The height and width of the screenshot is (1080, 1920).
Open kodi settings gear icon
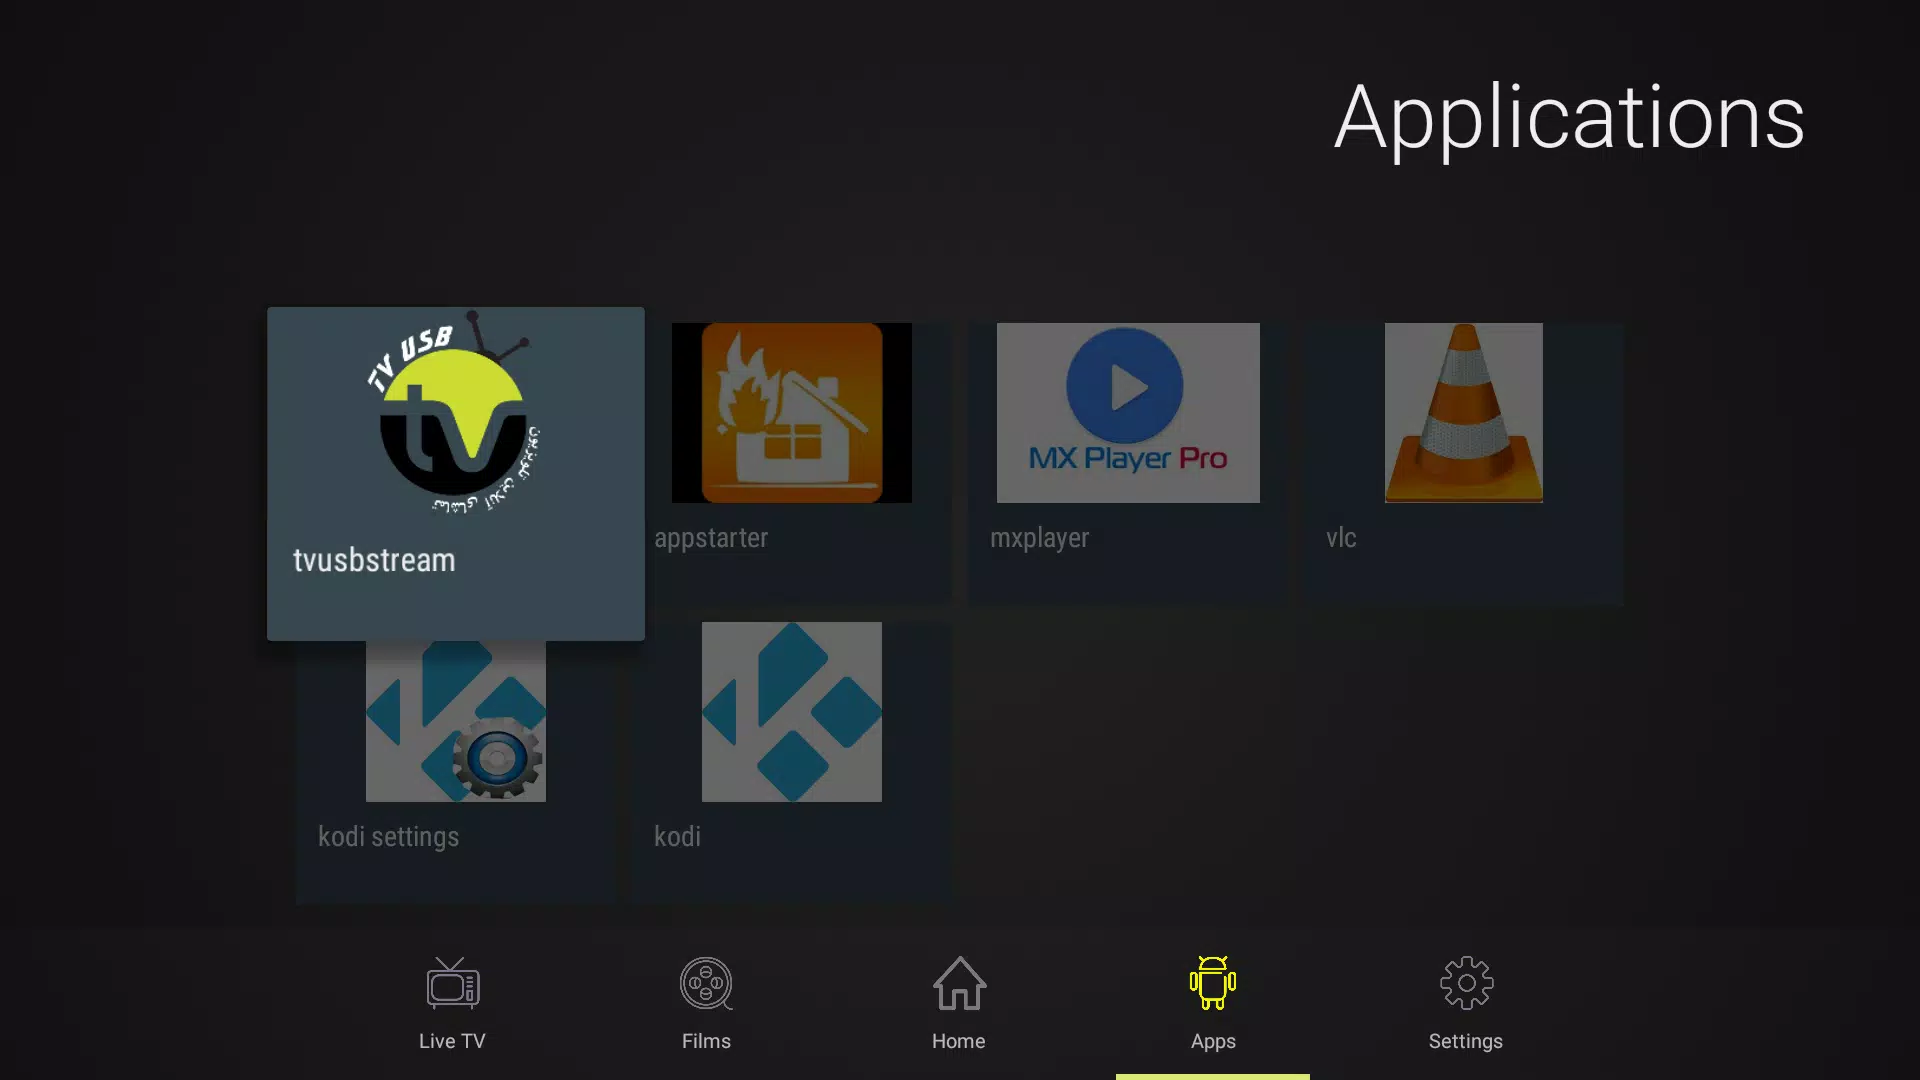point(456,721)
